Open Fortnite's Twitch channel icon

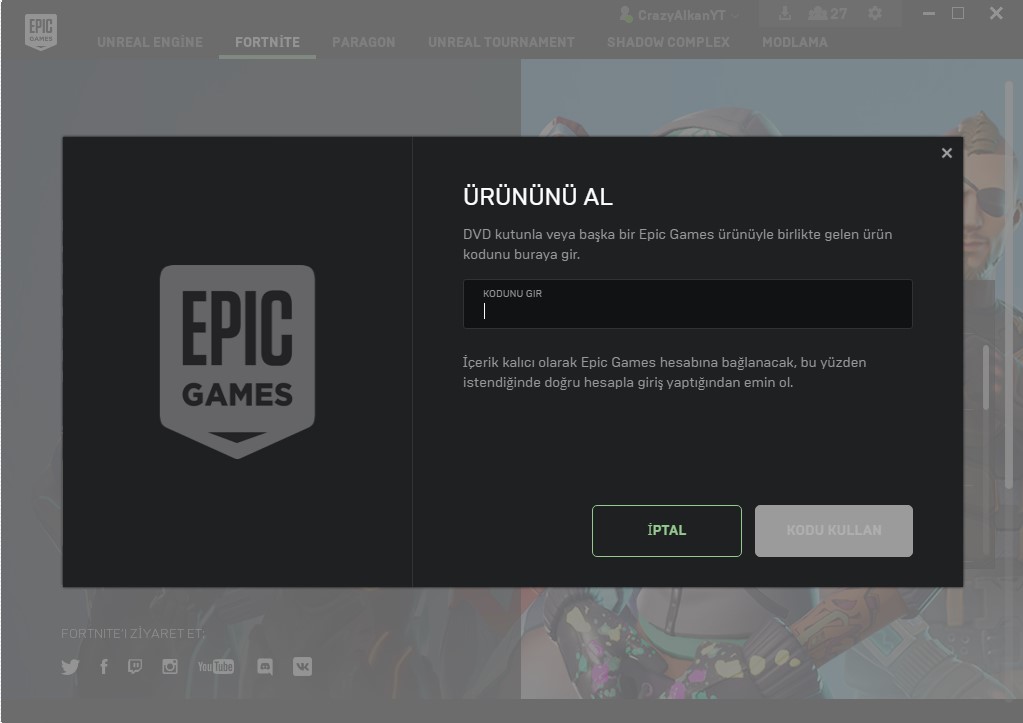click(135, 666)
